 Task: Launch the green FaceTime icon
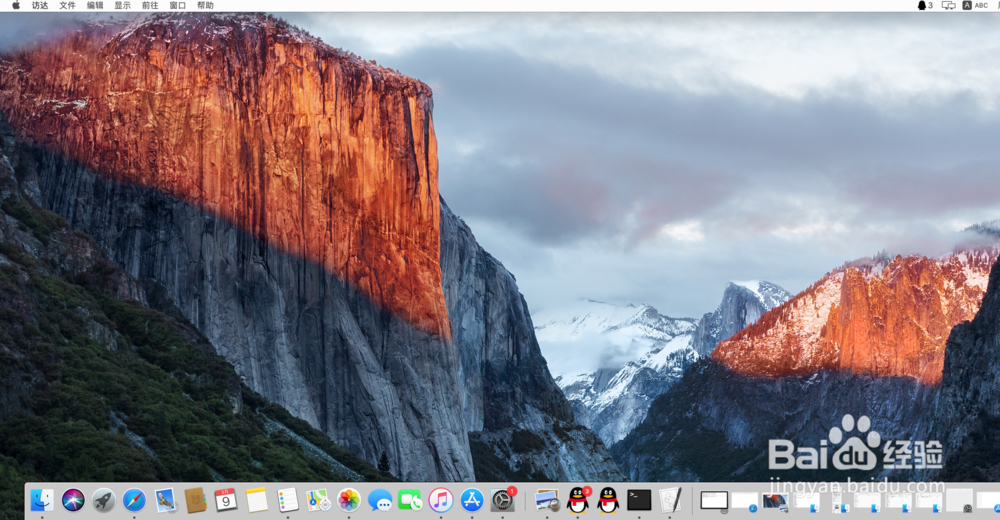tap(410, 500)
